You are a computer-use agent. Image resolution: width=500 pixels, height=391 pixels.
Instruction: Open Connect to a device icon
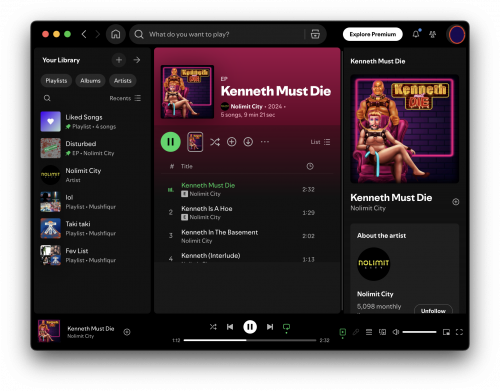(x=382, y=332)
